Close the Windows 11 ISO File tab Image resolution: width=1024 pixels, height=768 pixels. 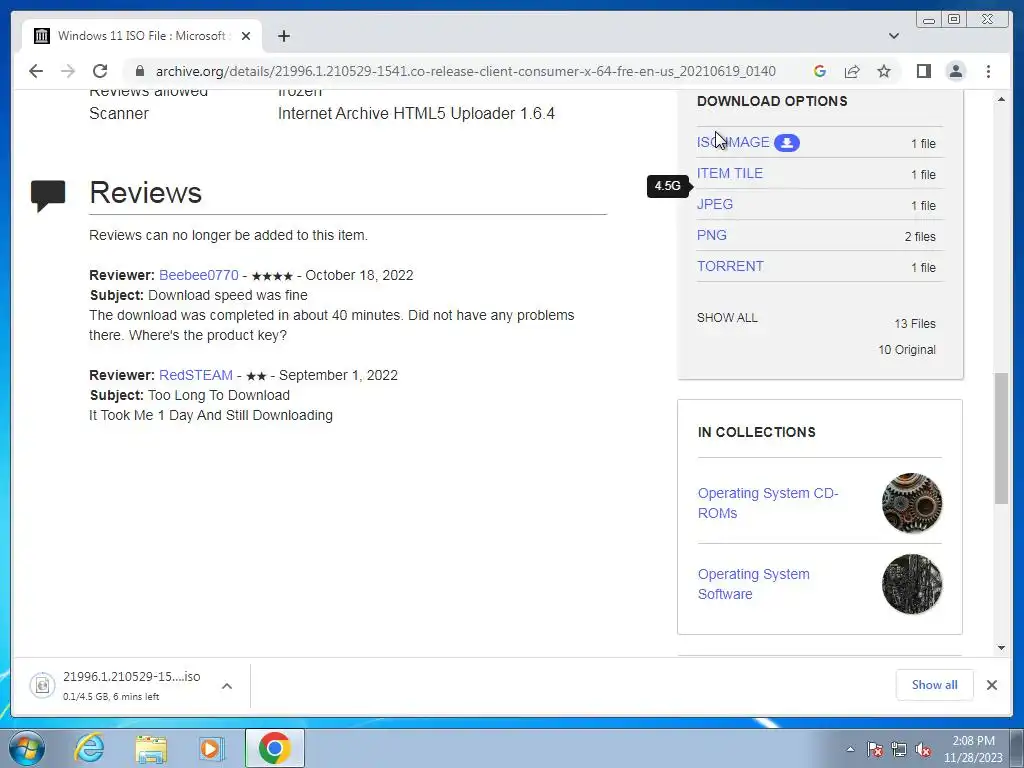coord(246,36)
